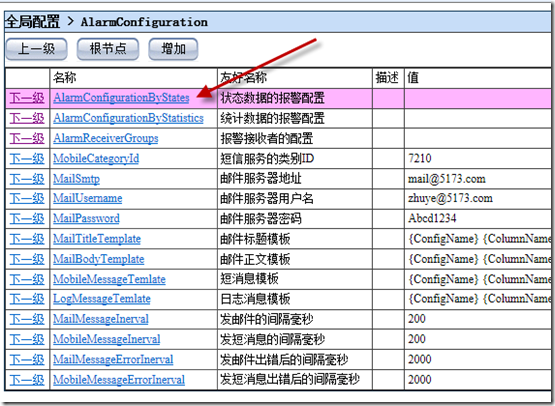Open the AlarmConfigurationByStates link
Image resolution: width=555 pixels, height=406 pixels.
pyautogui.click(x=121, y=98)
